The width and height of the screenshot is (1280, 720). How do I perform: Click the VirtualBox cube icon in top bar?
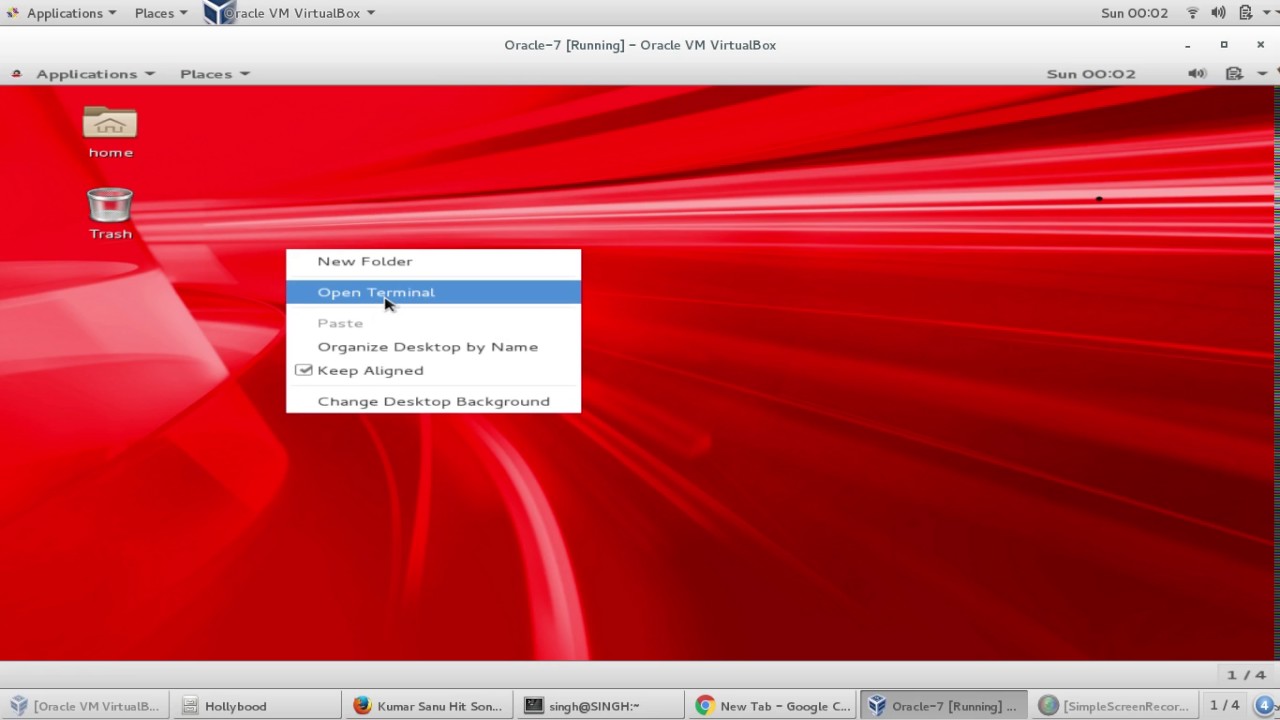(x=218, y=13)
